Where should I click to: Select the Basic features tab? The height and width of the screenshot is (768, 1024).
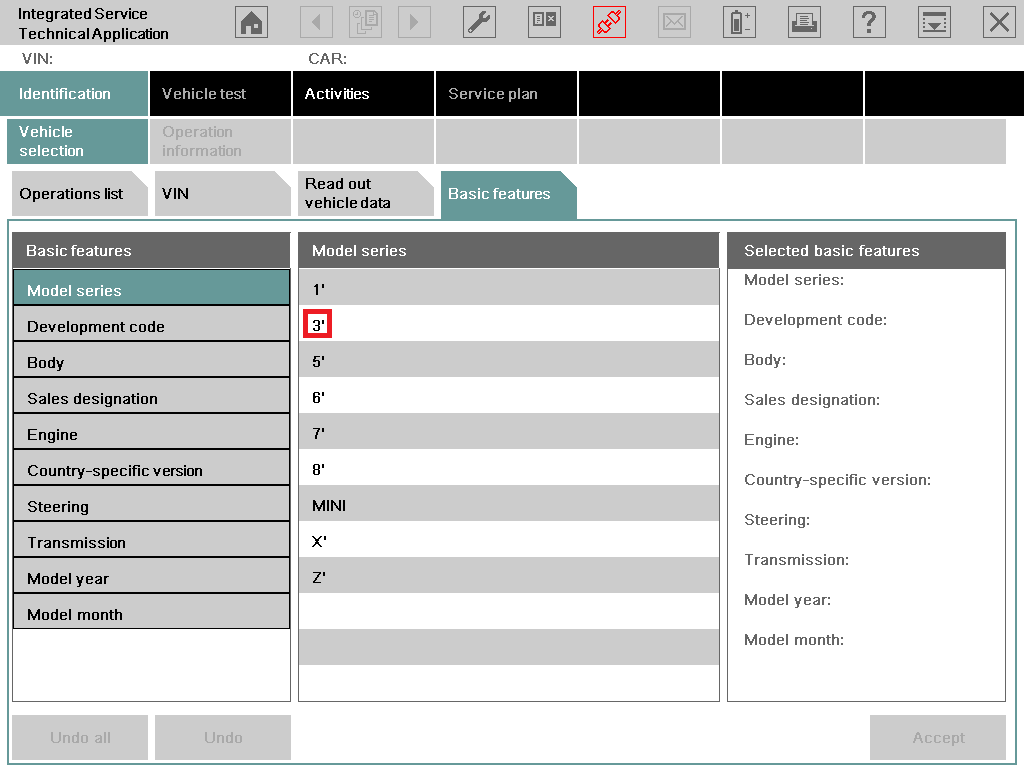coord(509,194)
